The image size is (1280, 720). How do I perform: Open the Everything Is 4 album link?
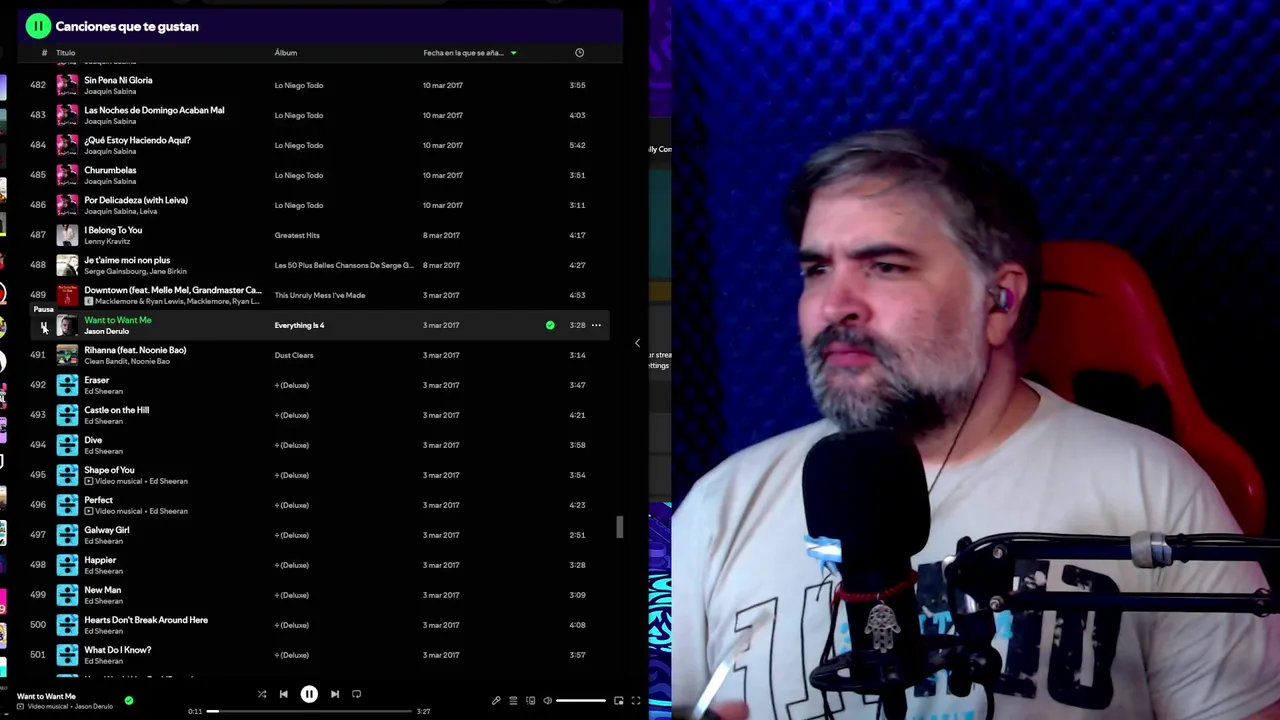[x=299, y=325]
